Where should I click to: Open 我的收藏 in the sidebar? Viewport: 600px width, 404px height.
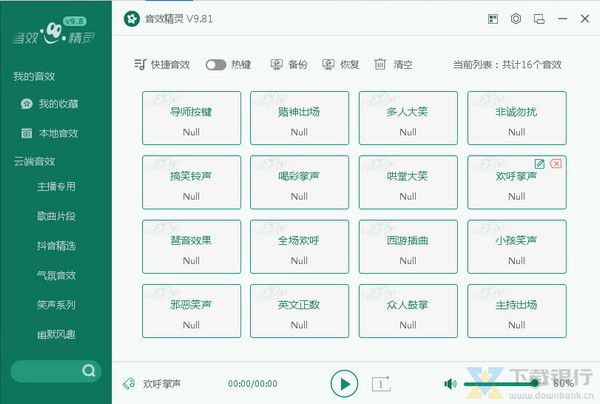pyautogui.click(x=50, y=104)
